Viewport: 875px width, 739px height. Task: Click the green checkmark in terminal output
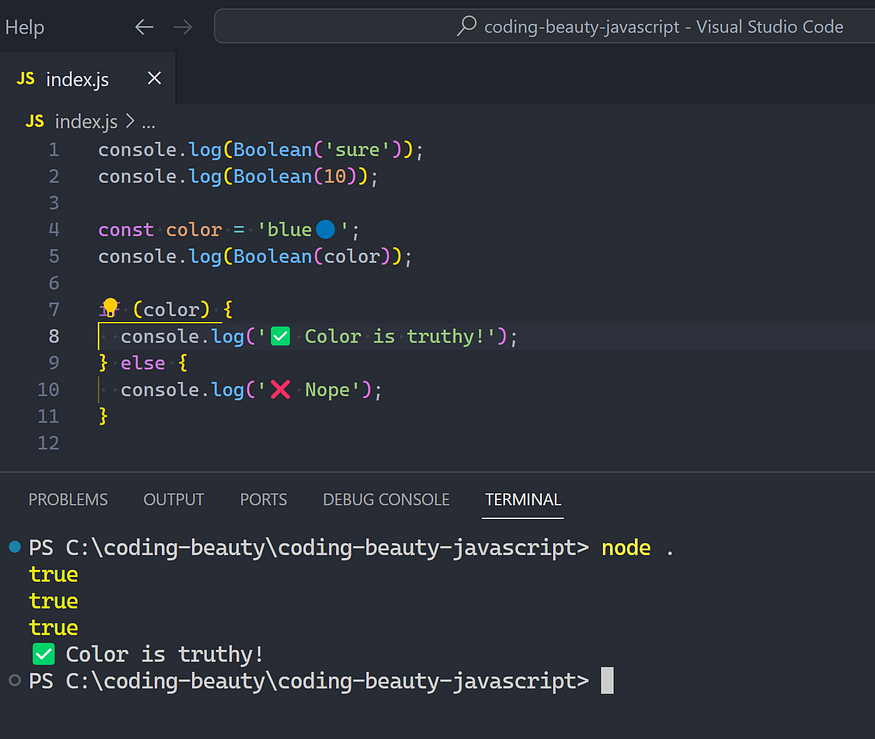pyautogui.click(x=44, y=654)
